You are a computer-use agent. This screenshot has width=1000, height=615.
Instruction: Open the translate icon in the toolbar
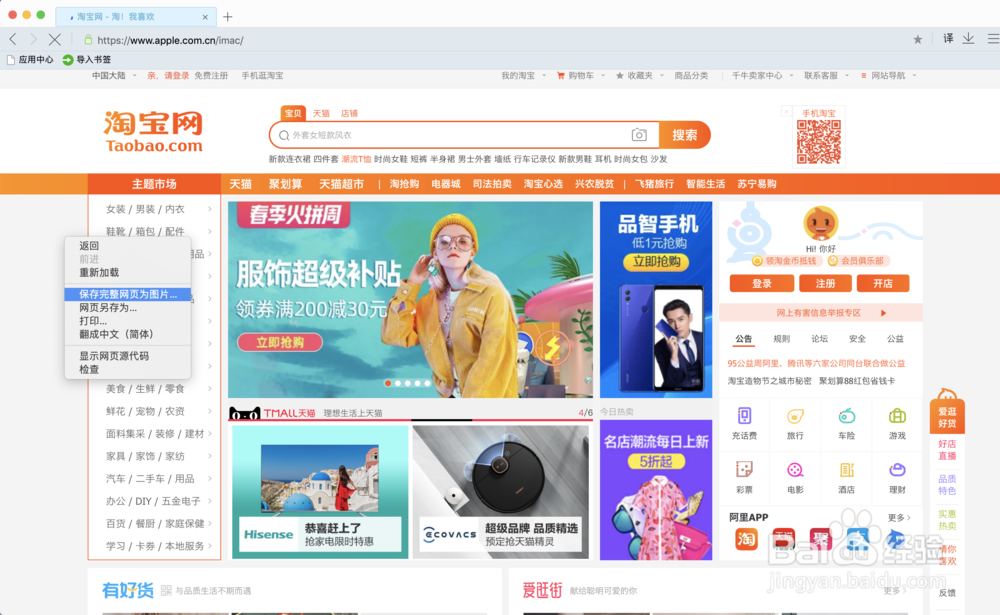pyautogui.click(x=948, y=39)
